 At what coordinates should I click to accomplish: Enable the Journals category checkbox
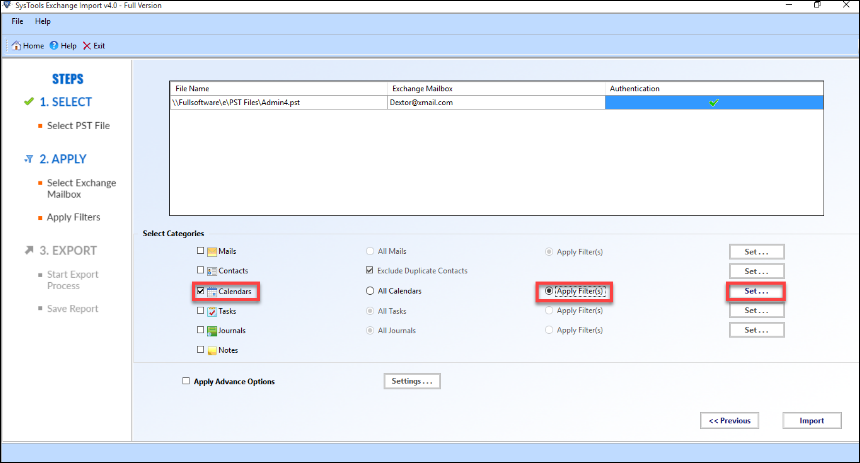point(200,330)
